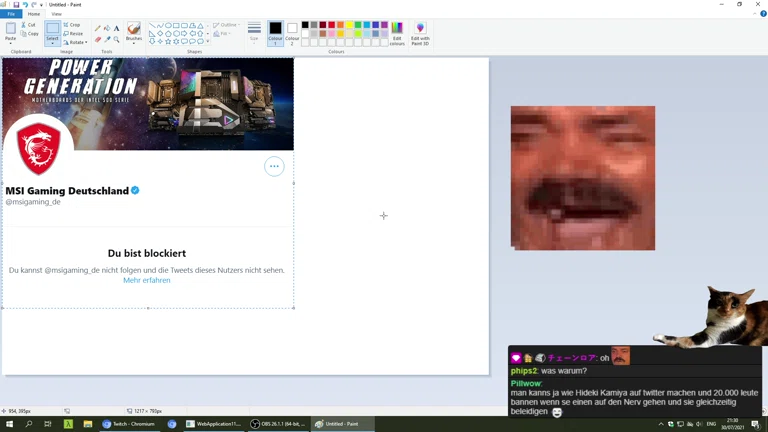The width and height of the screenshot is (768, 432).
Task: Open Edit with Paint 3D
Action: [420, 33]
